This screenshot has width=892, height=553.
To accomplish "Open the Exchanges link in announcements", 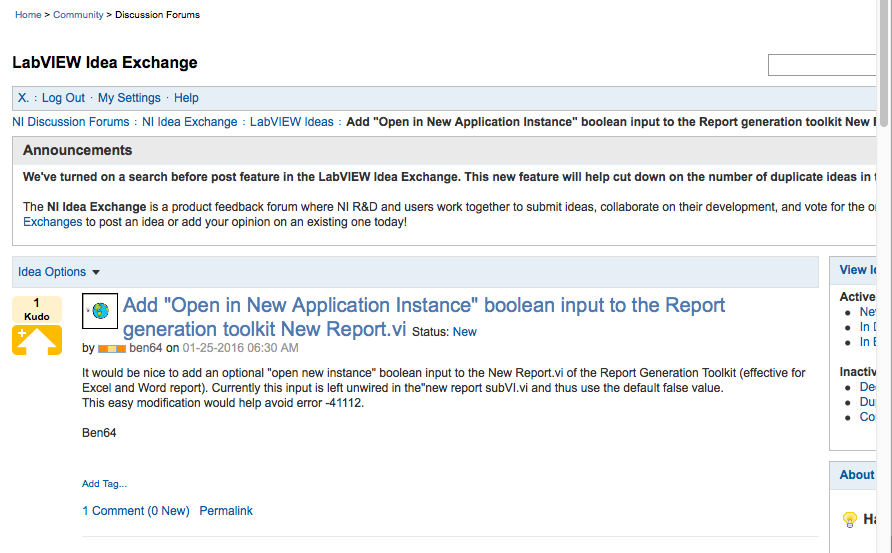I will coord(52,222).
